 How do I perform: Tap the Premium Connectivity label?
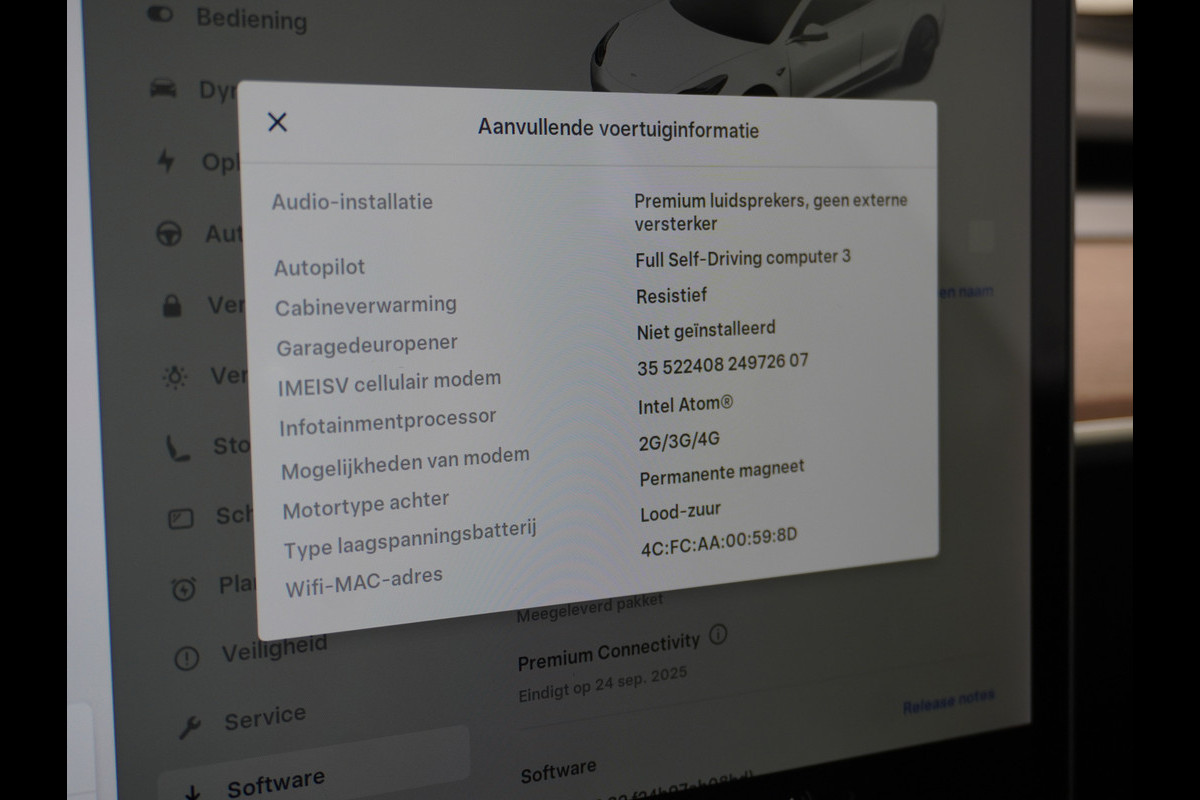tap(608, 651)
